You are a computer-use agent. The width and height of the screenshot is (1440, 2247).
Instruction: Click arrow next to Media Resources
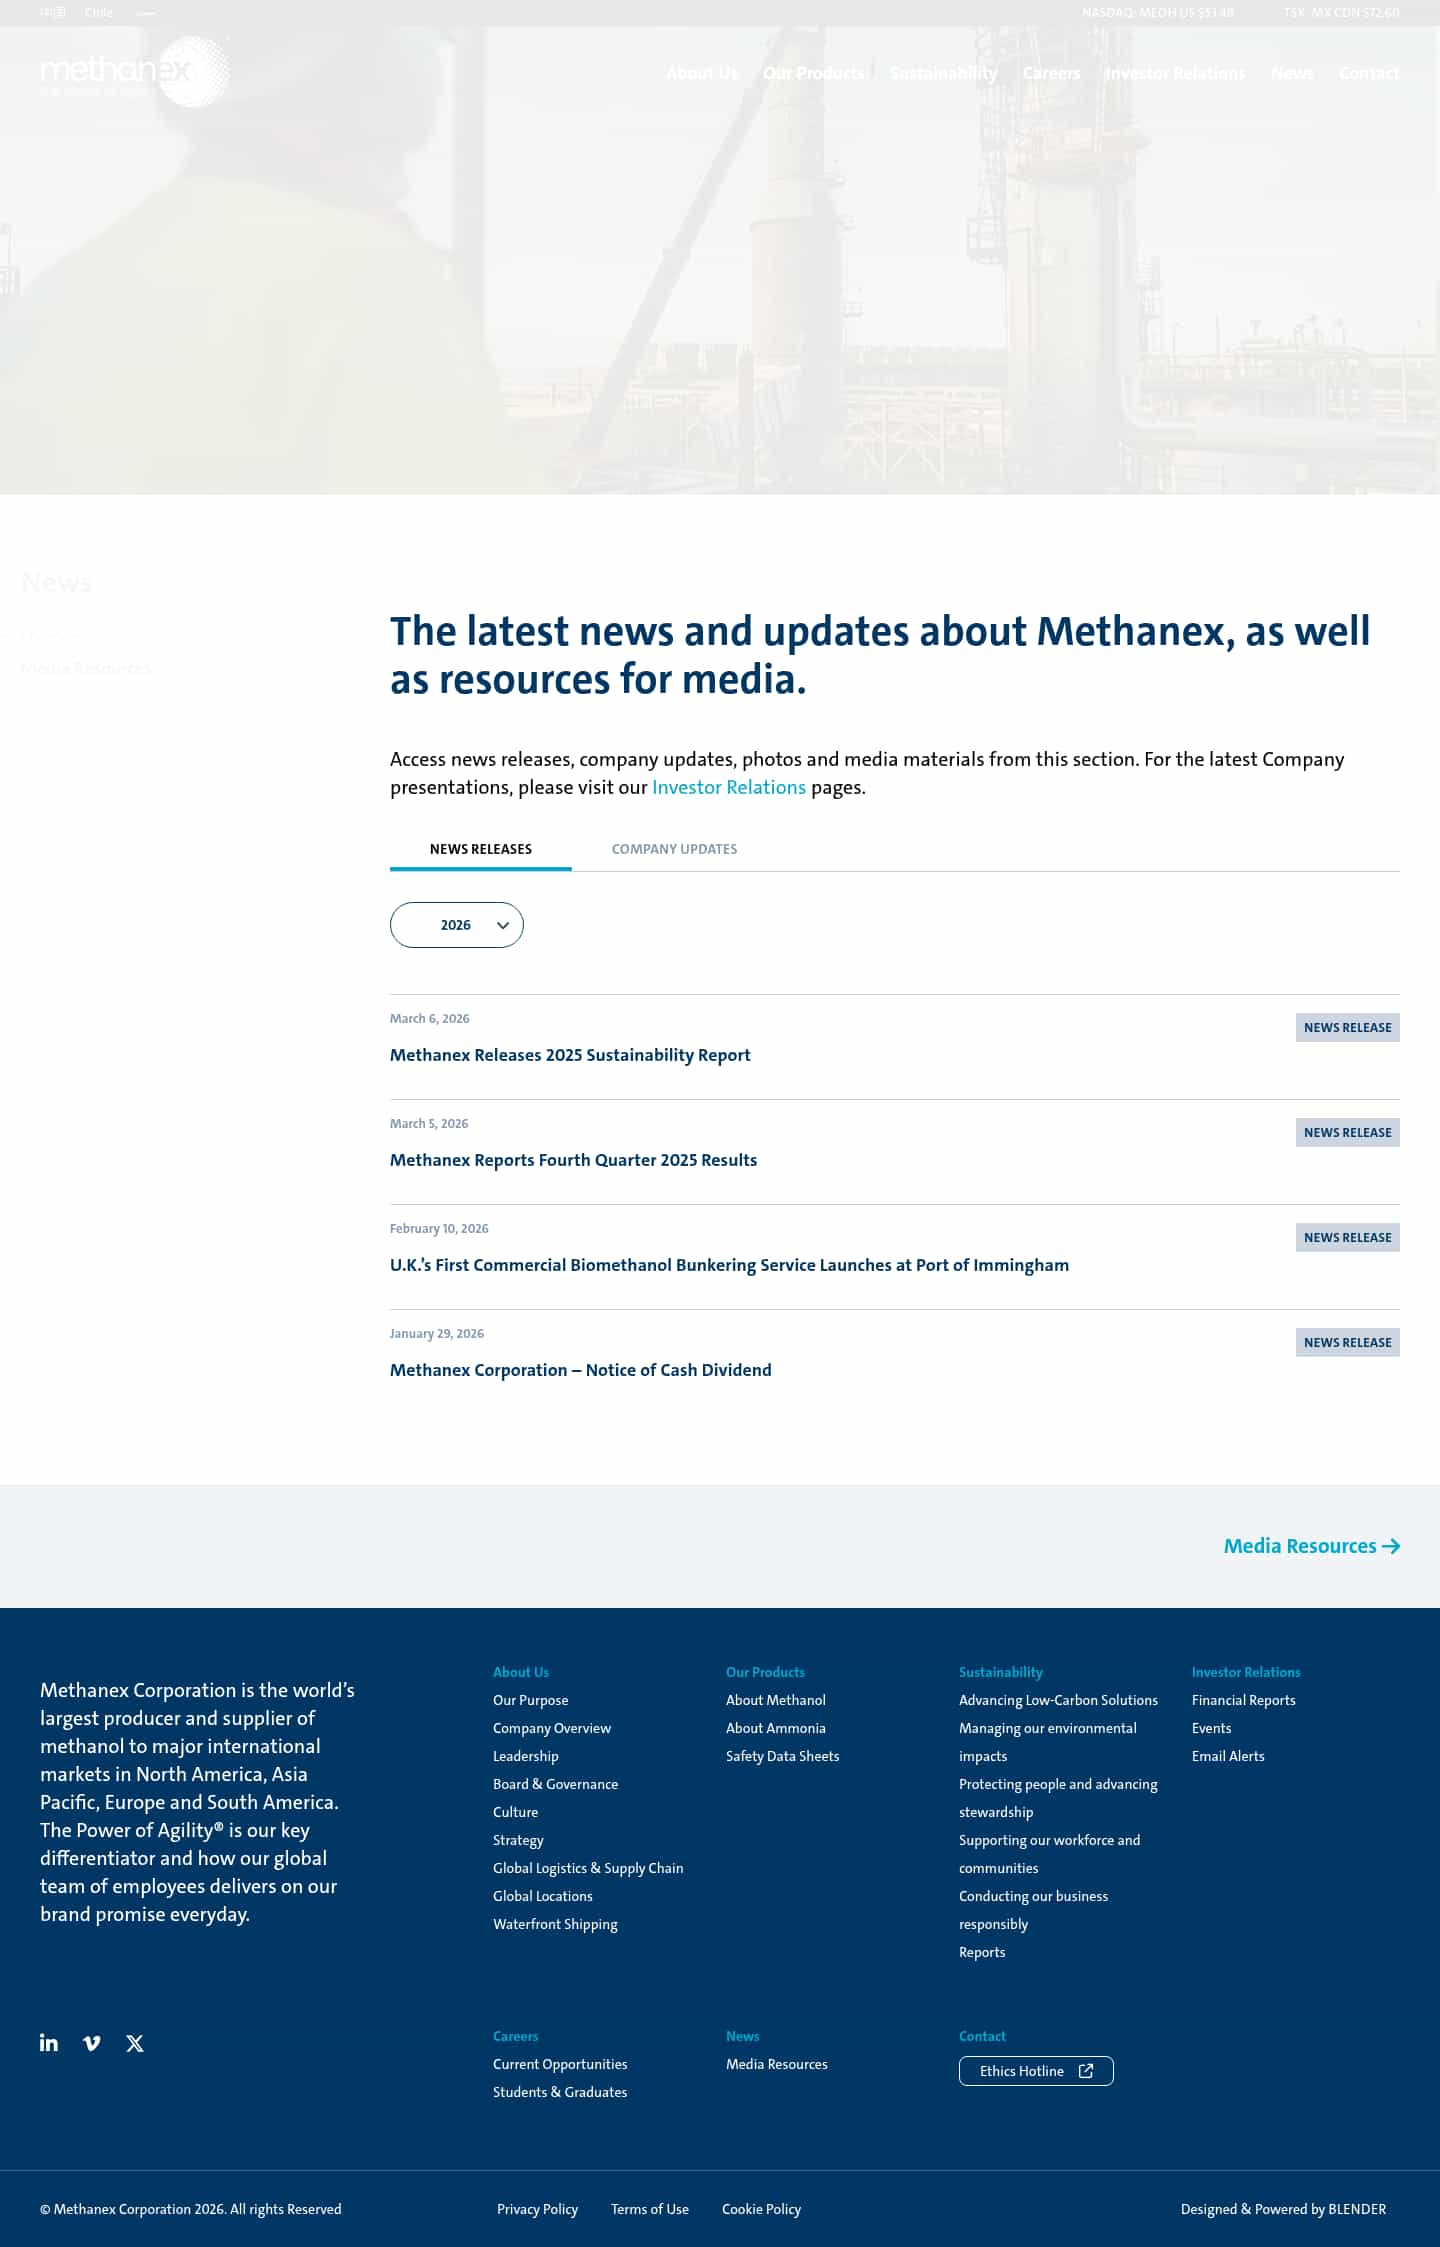coord(1391,1546)
